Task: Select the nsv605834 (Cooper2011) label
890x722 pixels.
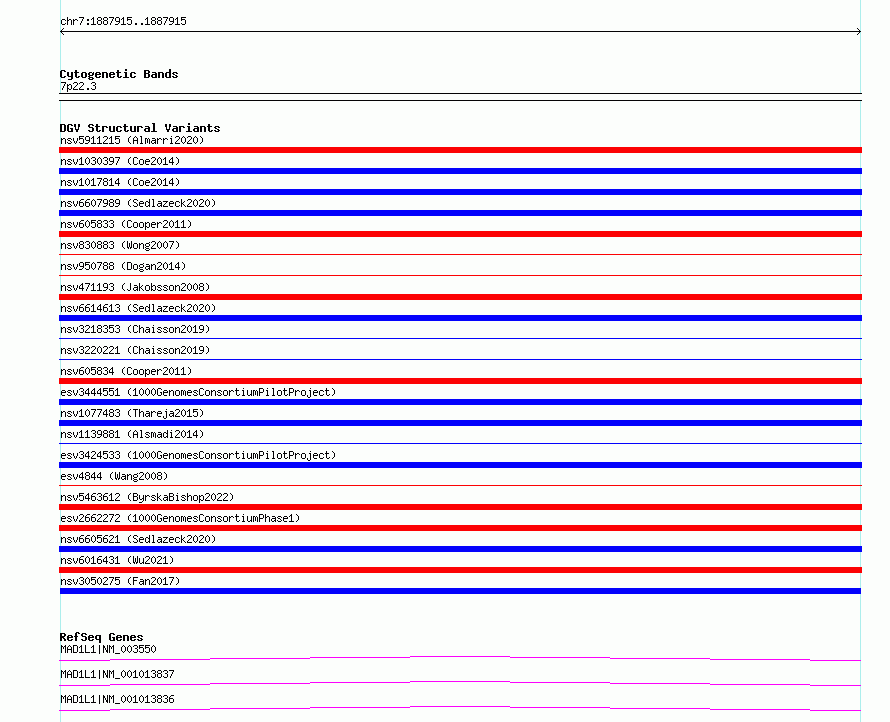Action: coord(126,371)
